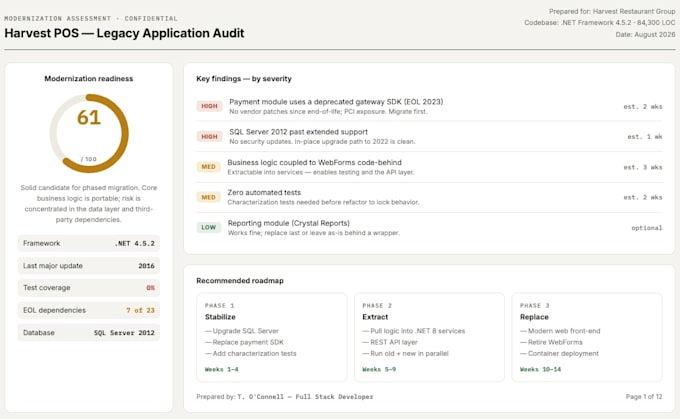This screenshot has width=680, height=419.
Task: Click the 'Date: August 2026' text
Action: pyautogui.click(x=645, y=34)
